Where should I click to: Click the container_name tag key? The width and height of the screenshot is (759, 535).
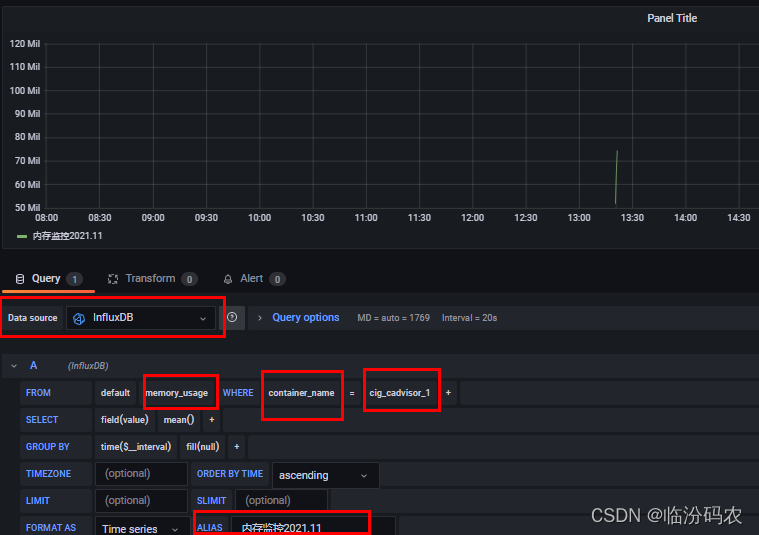click(x=301, y=393)
